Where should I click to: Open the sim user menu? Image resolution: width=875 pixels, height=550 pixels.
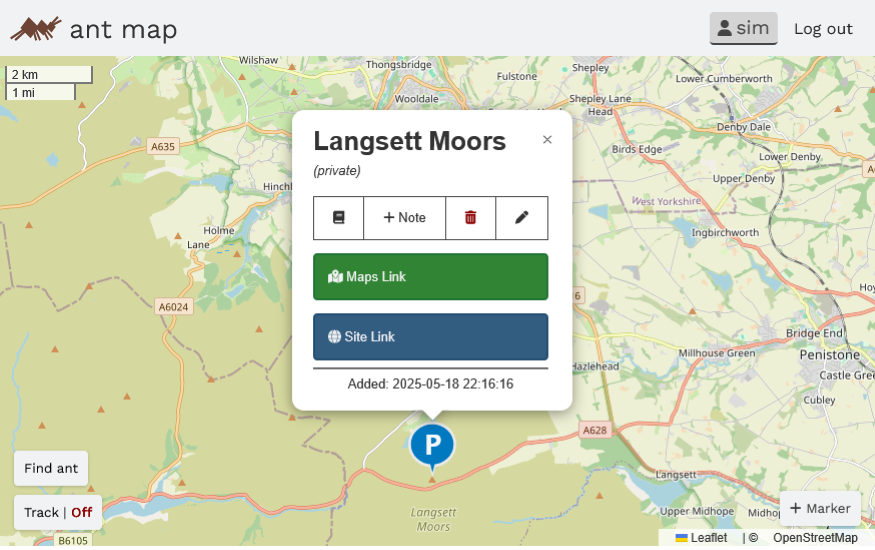click(x=743, y=28)
